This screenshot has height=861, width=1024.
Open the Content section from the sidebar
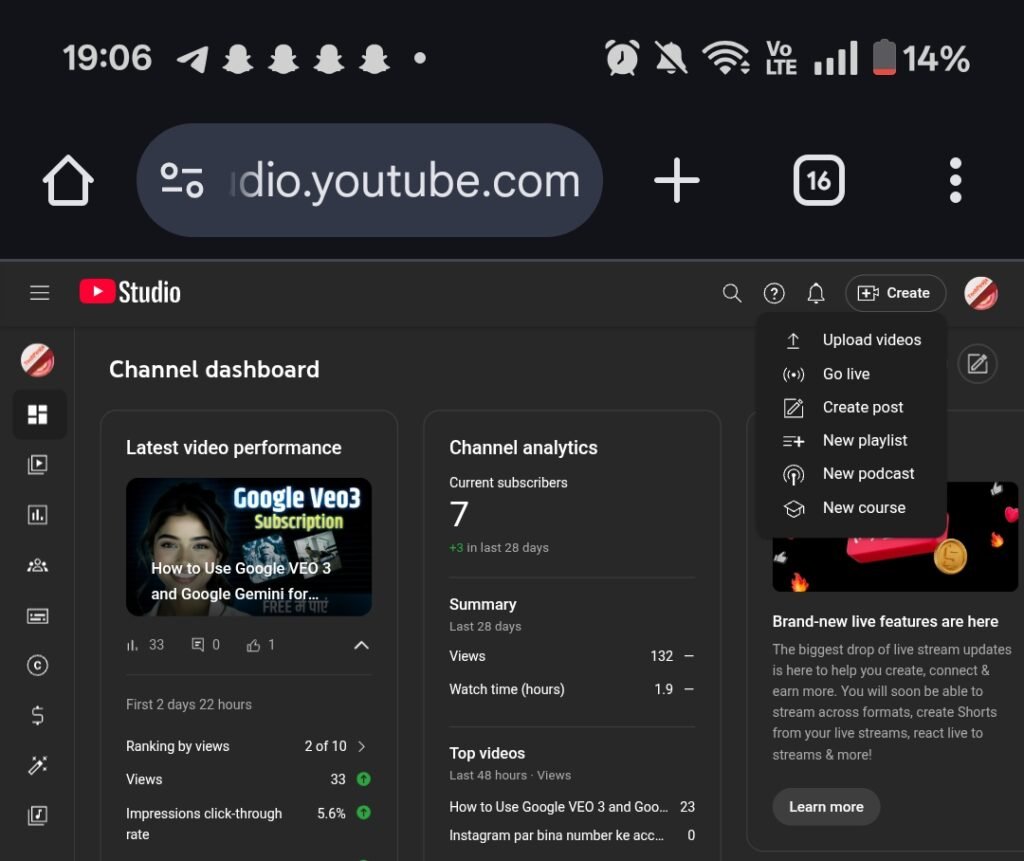[x=39, y=464]
